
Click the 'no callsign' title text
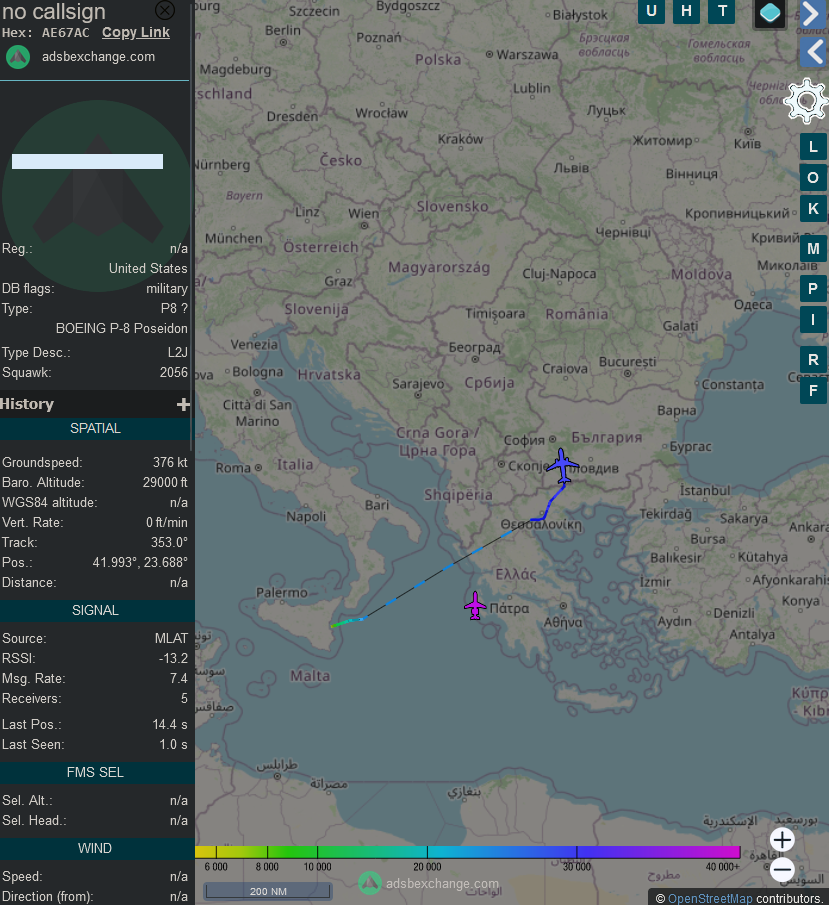click(54, 12)
